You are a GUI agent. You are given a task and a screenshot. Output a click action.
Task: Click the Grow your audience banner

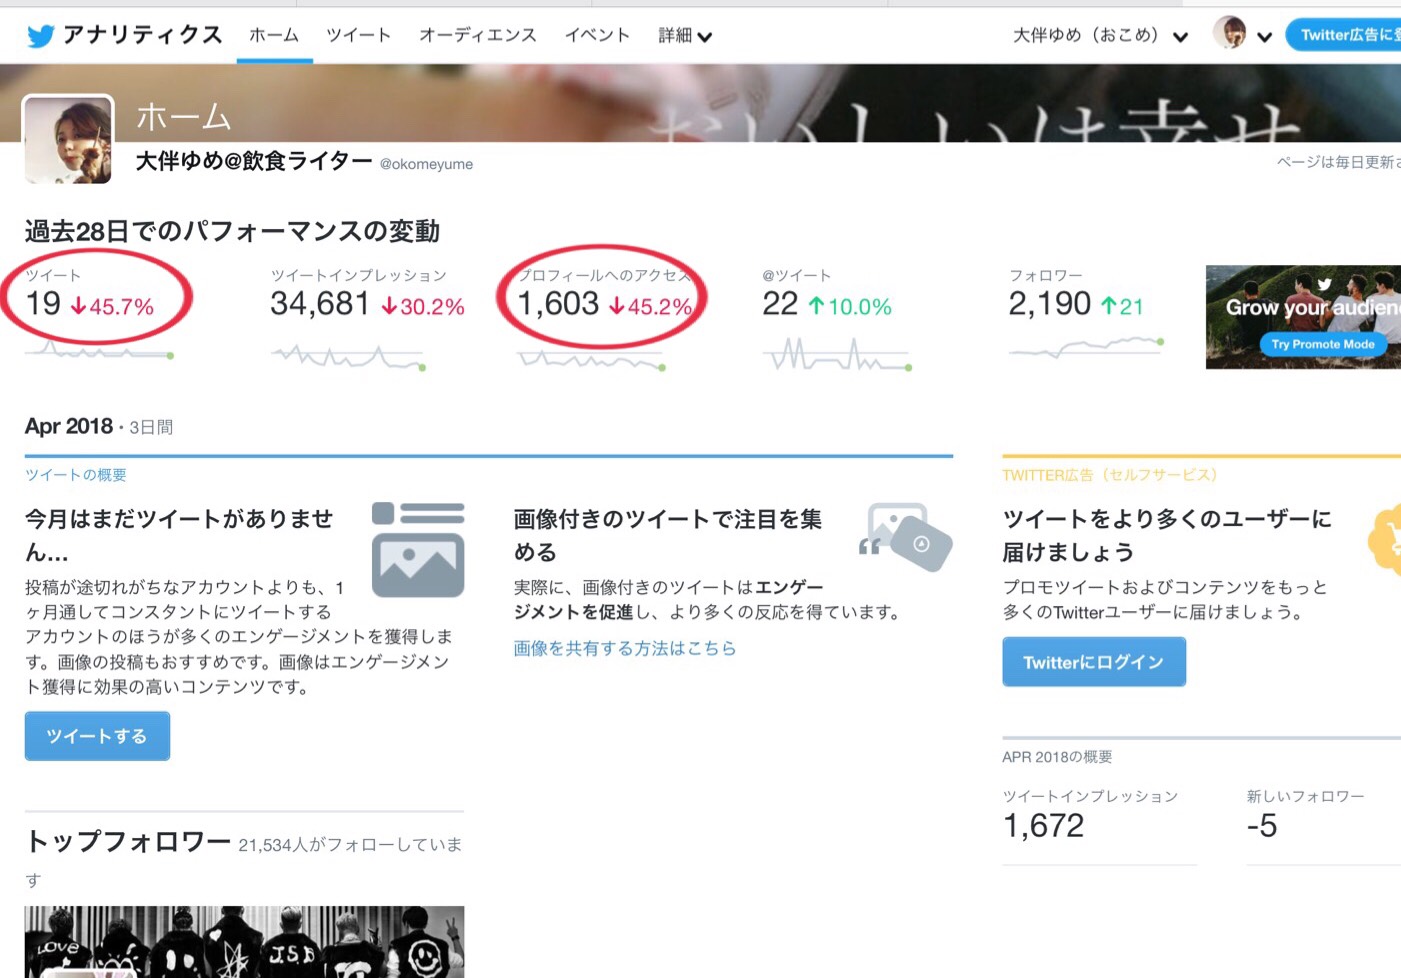1303,317
